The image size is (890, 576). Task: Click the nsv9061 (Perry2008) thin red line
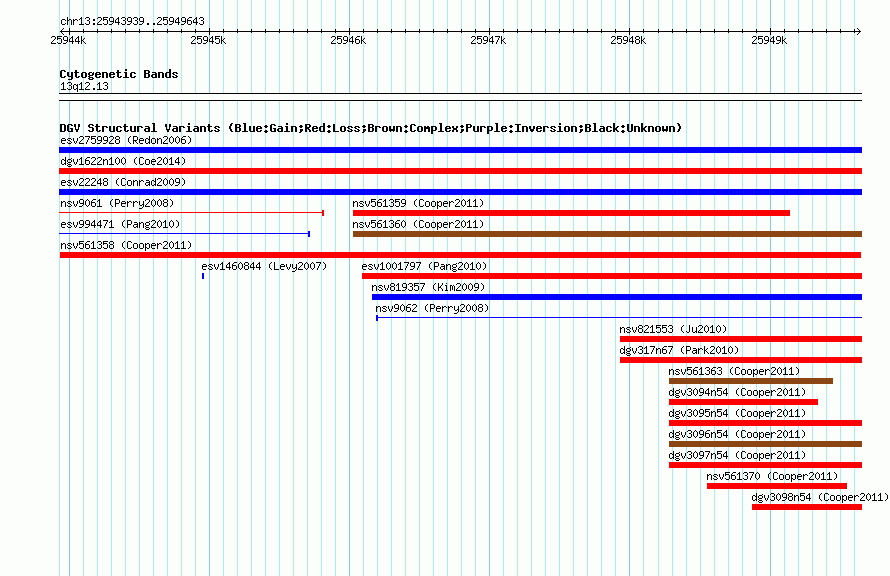click(x=191, y=213)
